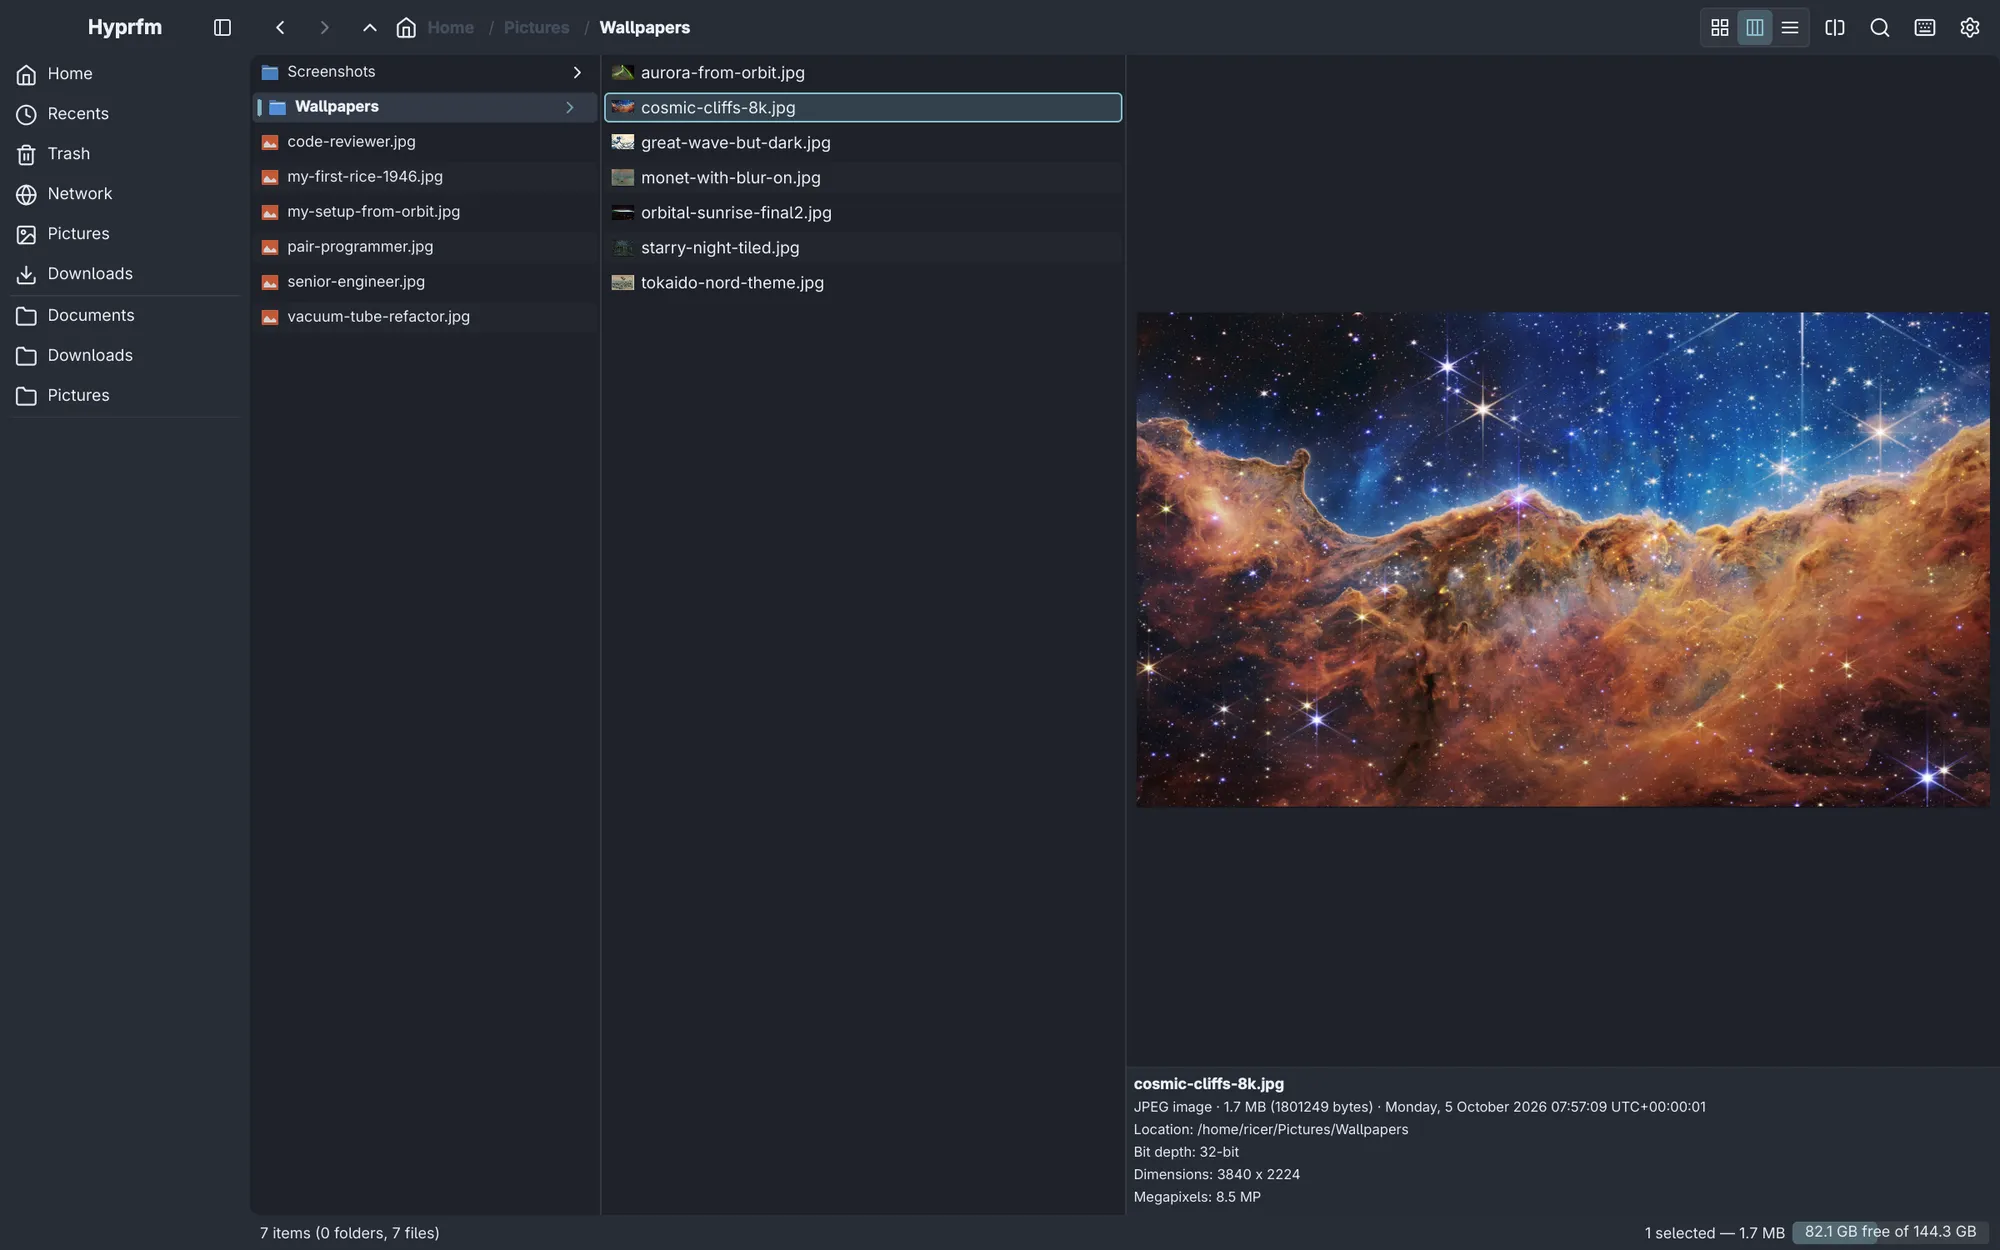
Task: Select monet-with-blur-on.jpg
Action: 863,178
